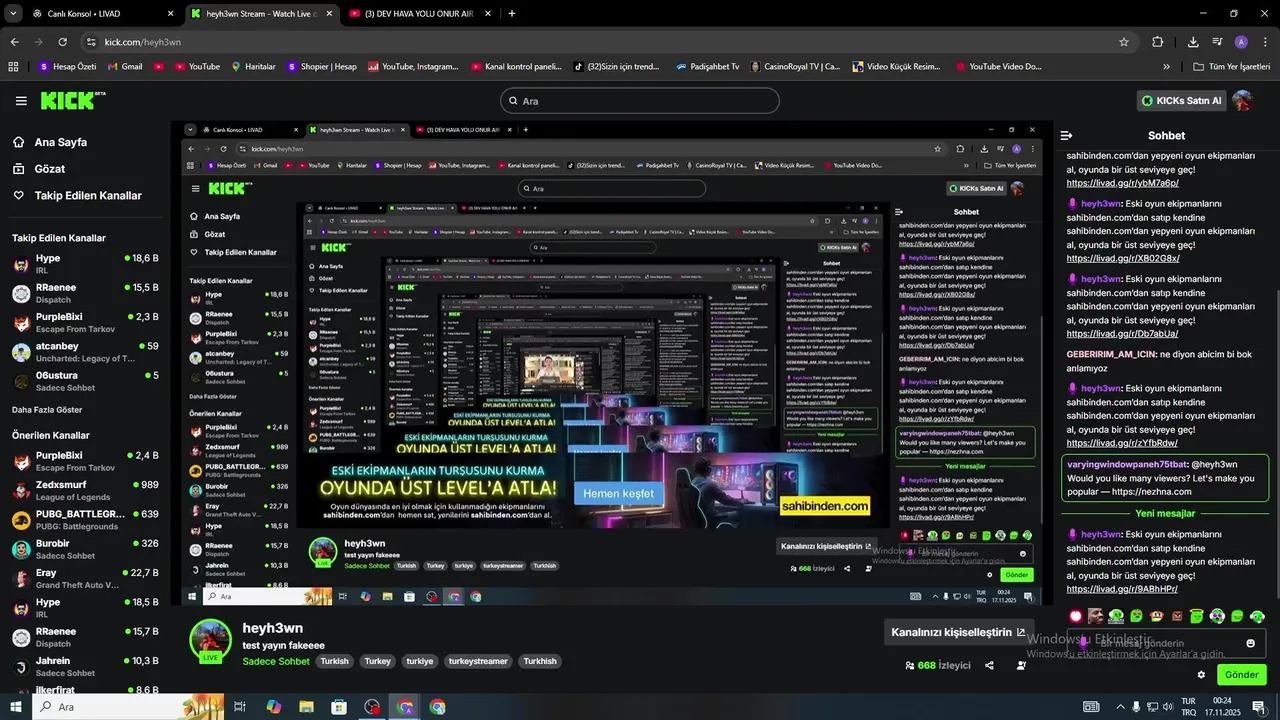
Task: Click the KICK logo
Action: (72, 100)
